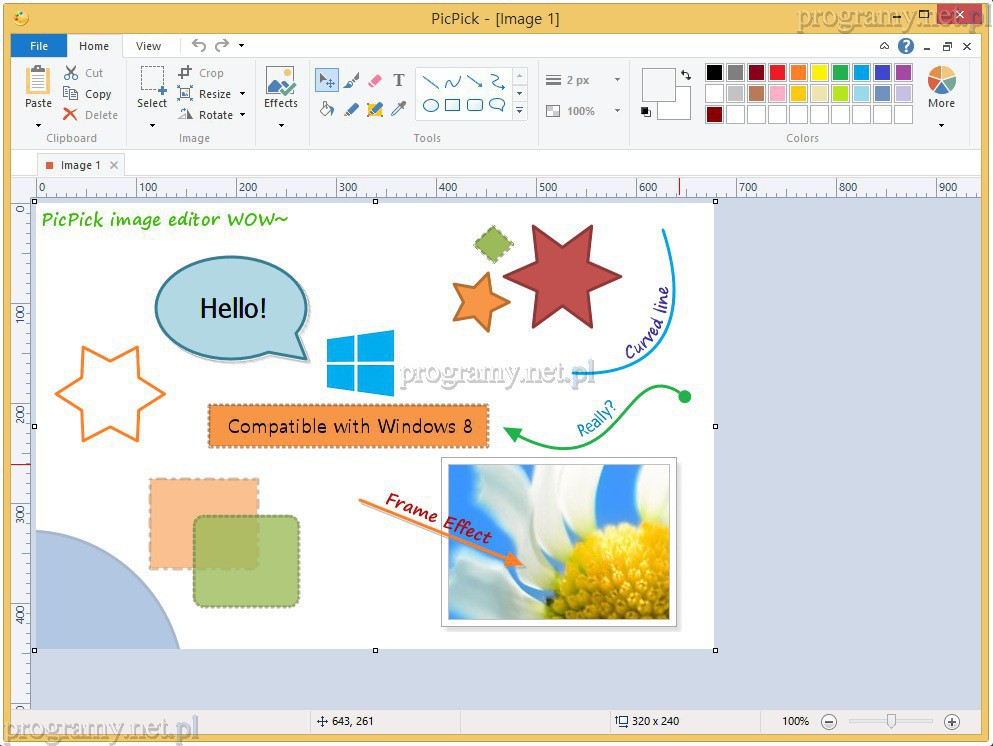Expand the shapes gallery list
993x746 pixels.
tap(519, 112)
